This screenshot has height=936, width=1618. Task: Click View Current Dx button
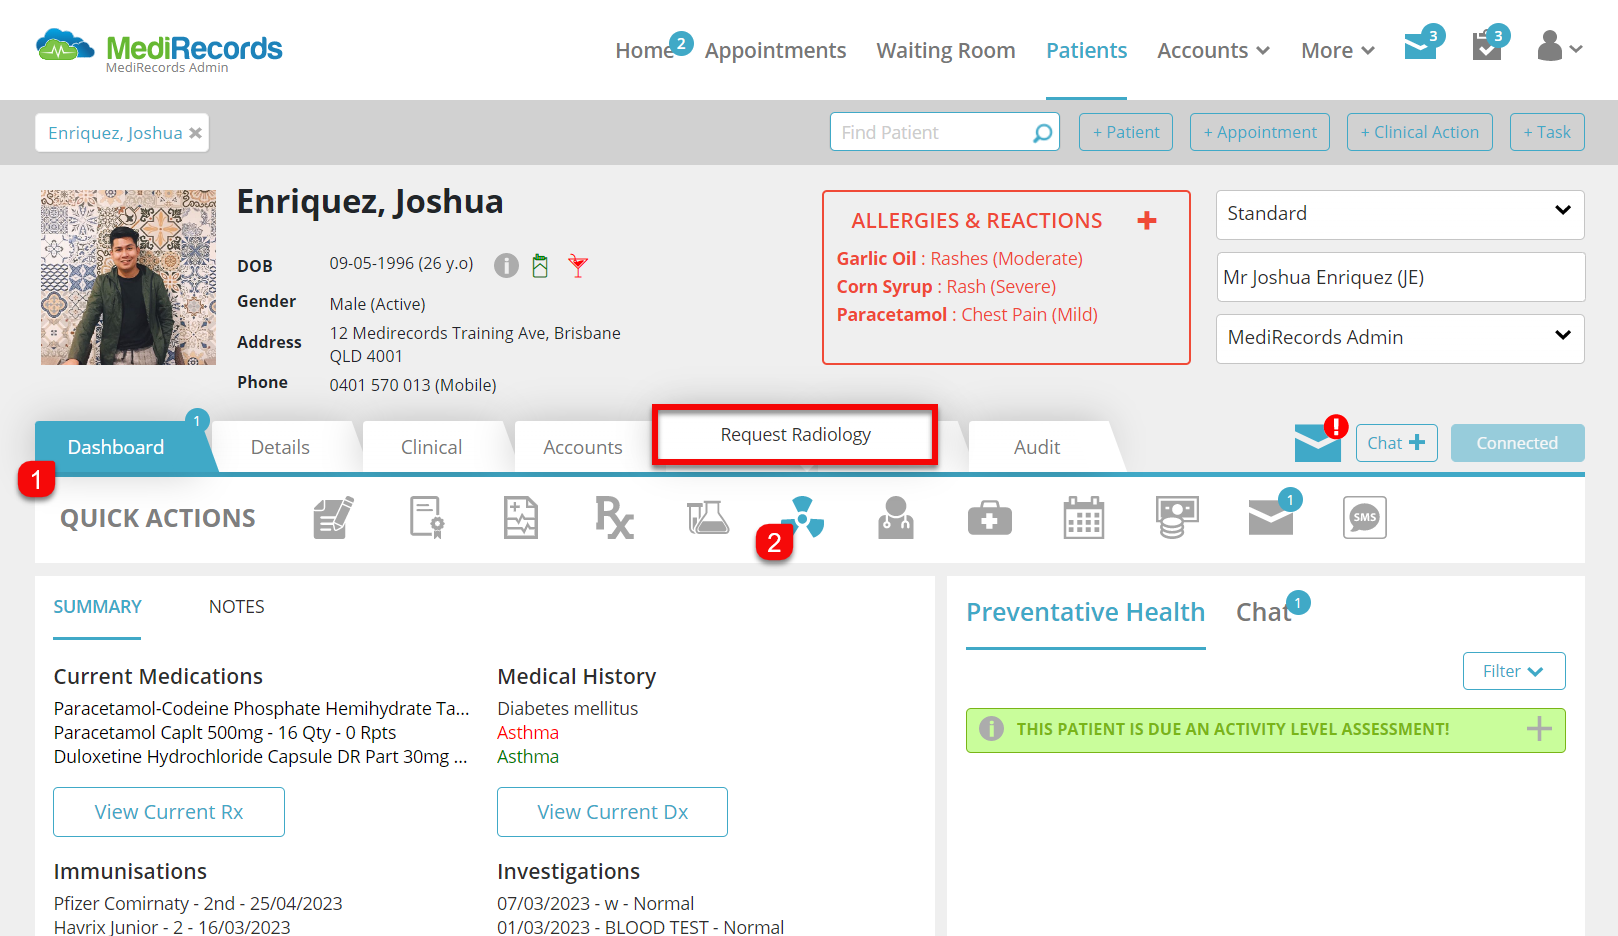coord(612,812)
